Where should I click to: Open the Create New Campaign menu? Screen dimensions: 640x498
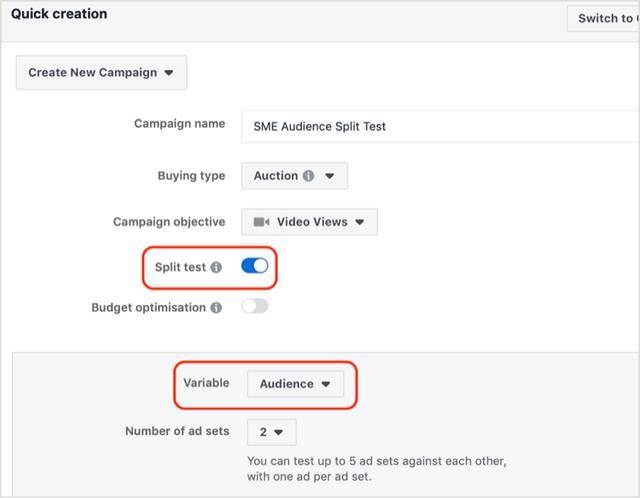click(101, 73)
